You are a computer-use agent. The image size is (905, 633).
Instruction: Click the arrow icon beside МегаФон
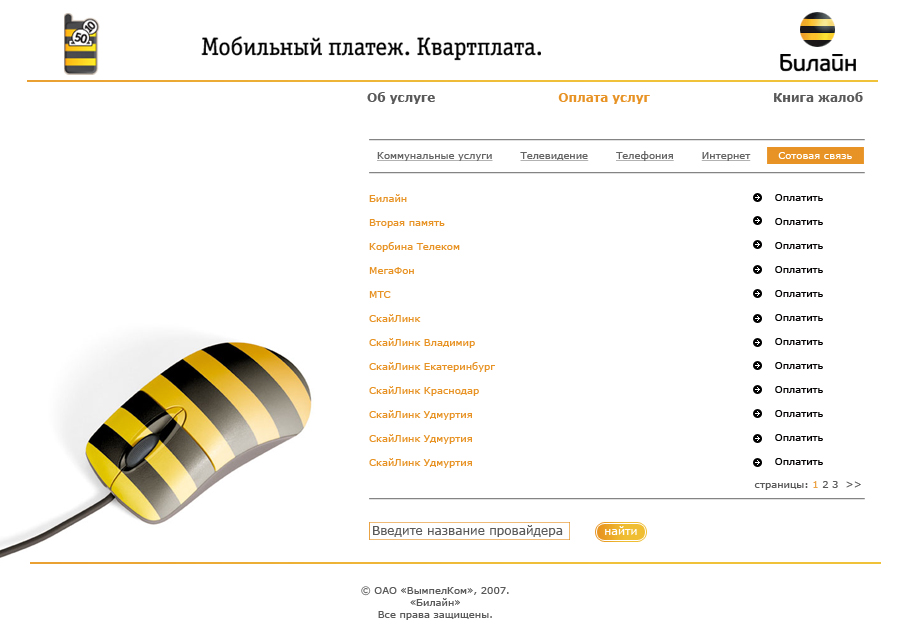(x=757, y=269)
